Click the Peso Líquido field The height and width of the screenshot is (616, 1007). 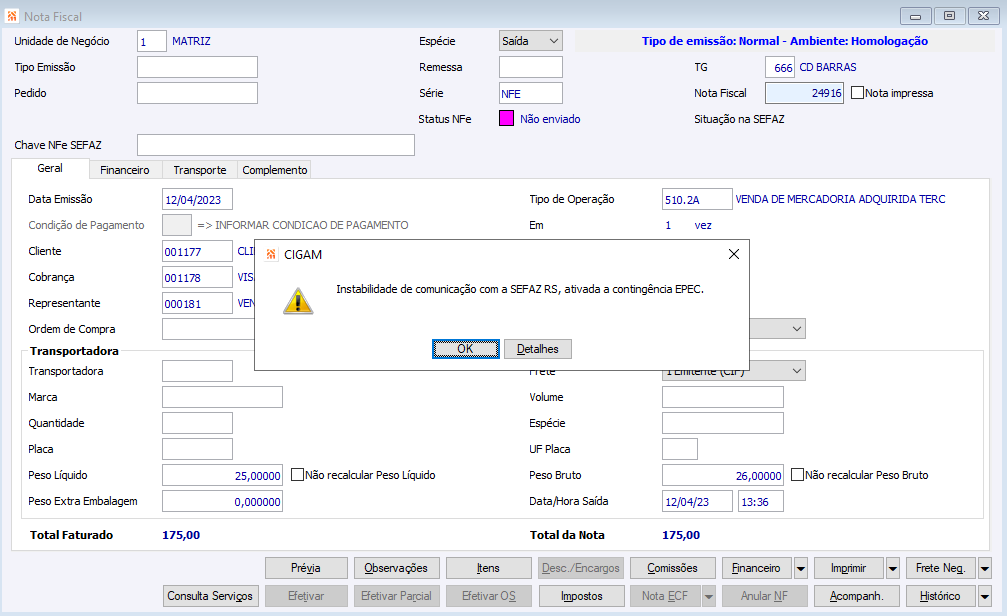click(222, 475)
